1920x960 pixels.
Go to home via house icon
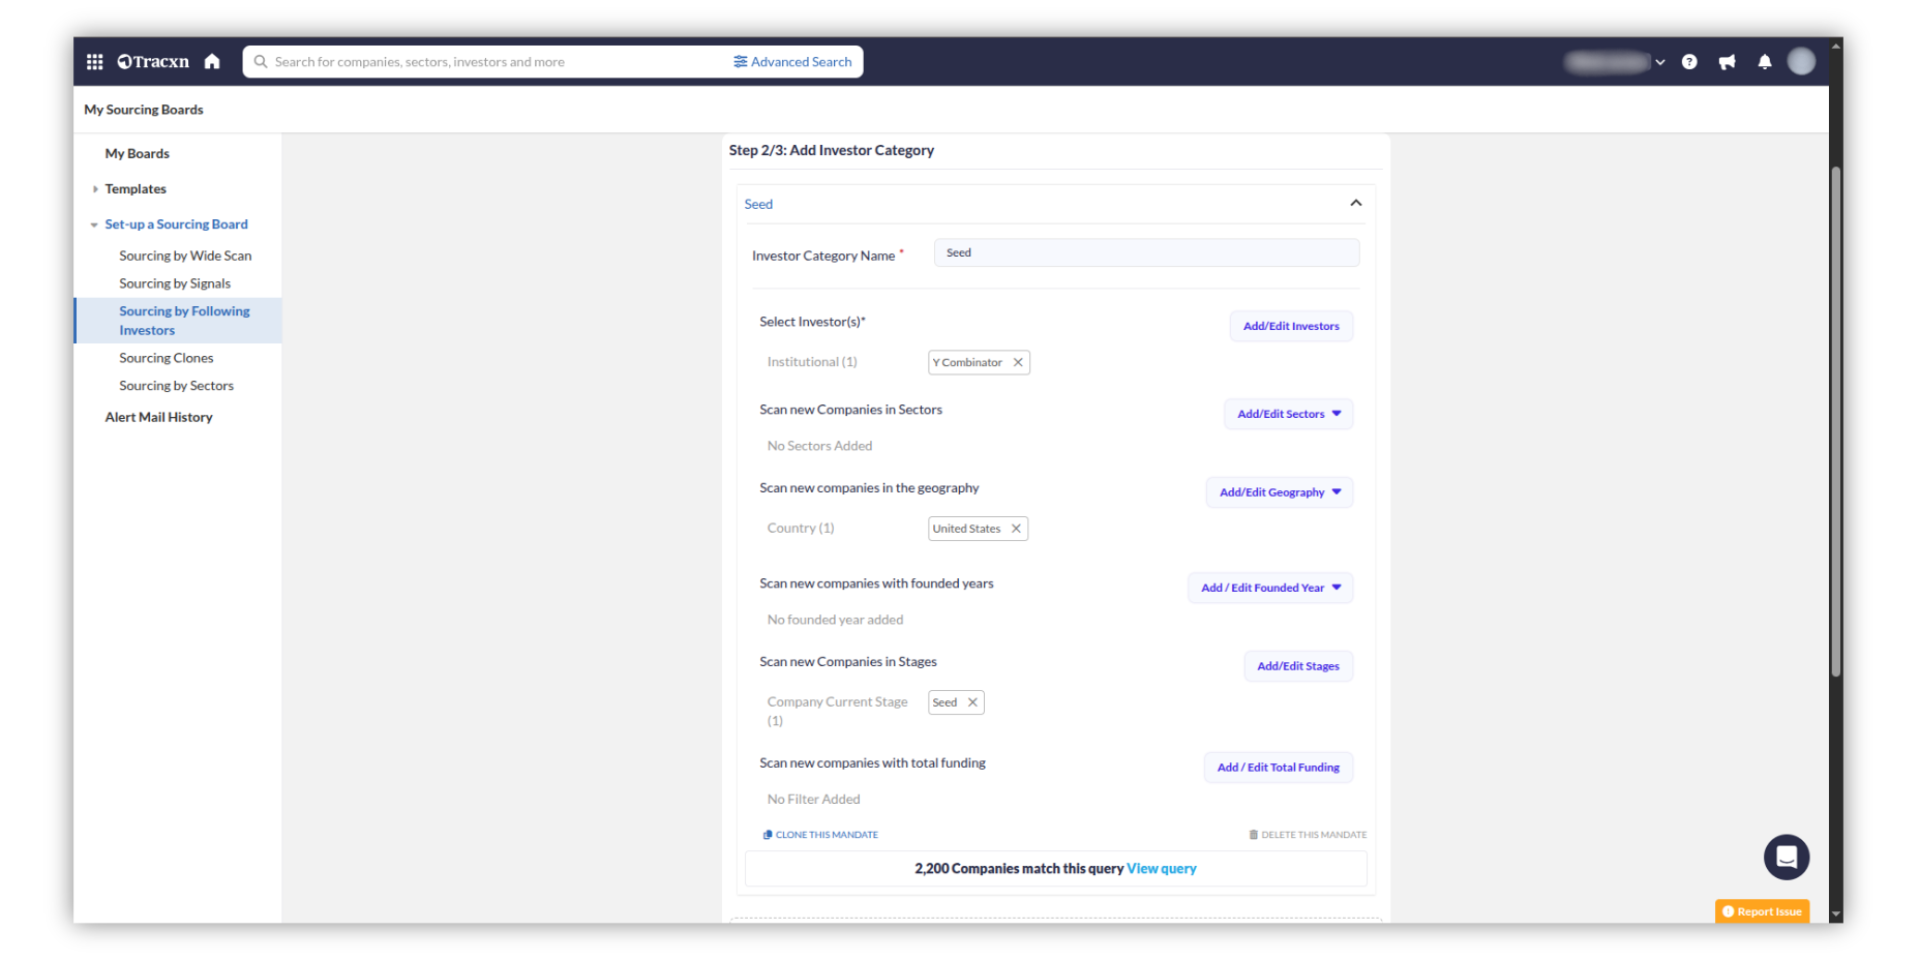coord(212,62)
